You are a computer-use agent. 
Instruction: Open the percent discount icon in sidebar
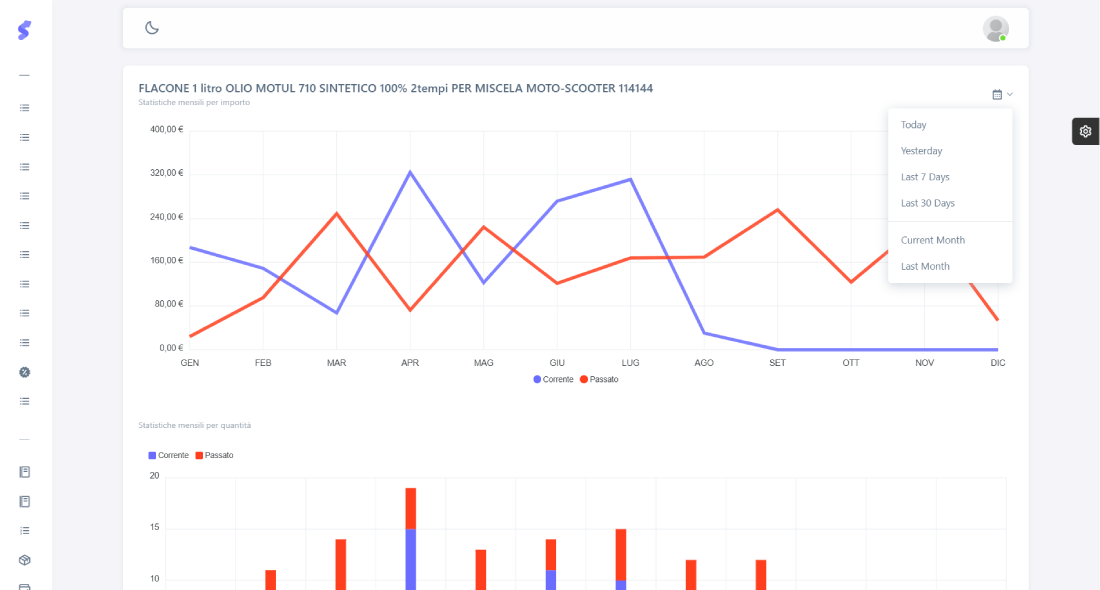pos(25,373)
